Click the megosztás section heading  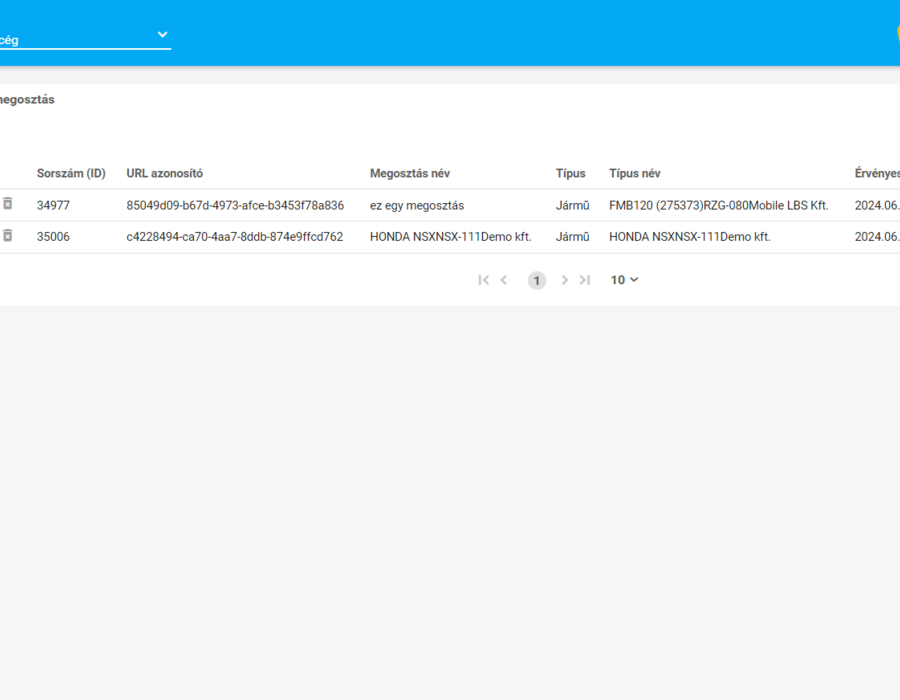point(27,99)
